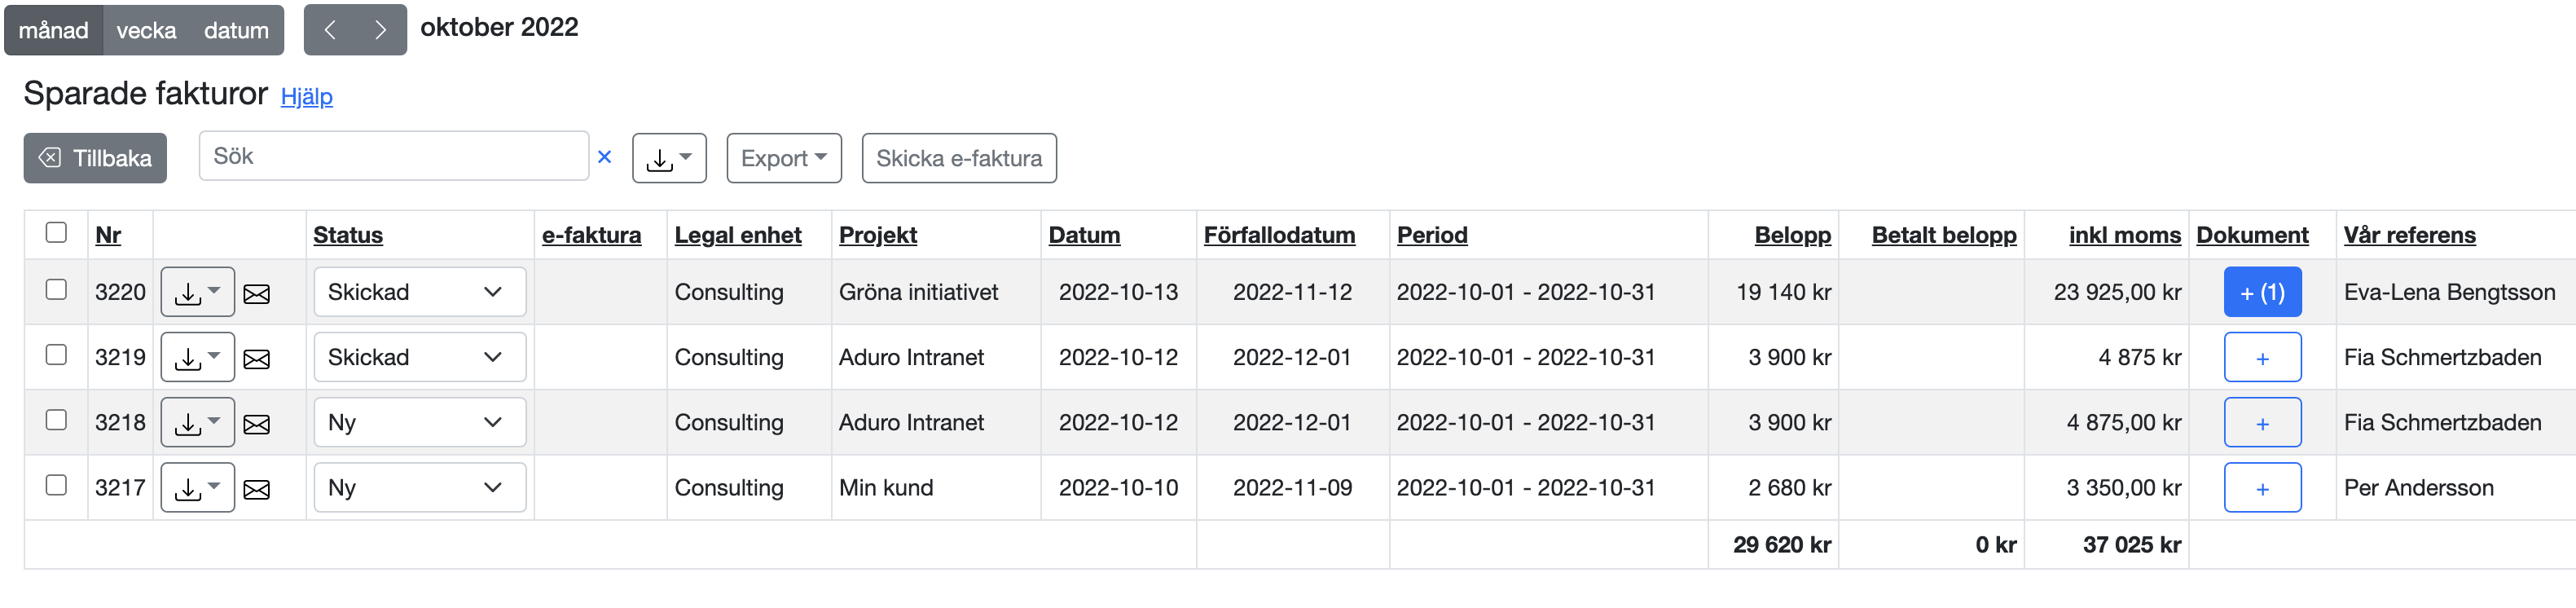The image size is (2576, 608).
Task: Click the envelope icon for invoice 3220
Action: 257,294
